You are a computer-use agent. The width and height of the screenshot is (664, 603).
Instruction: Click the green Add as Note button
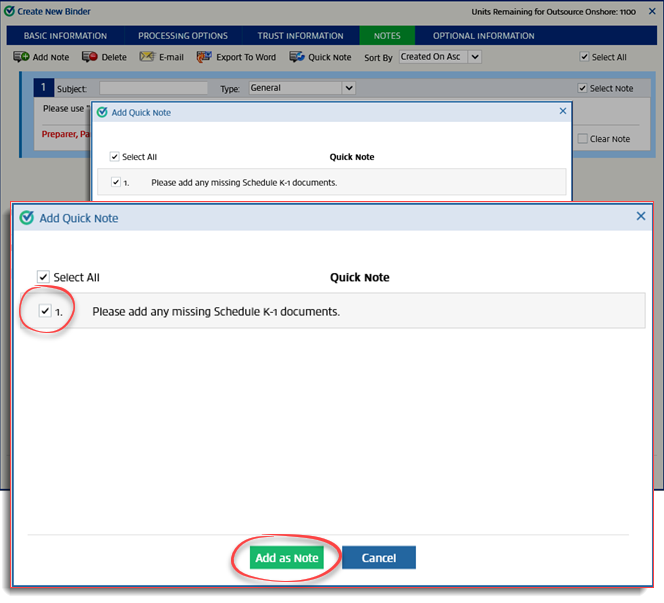pos(286,558)
